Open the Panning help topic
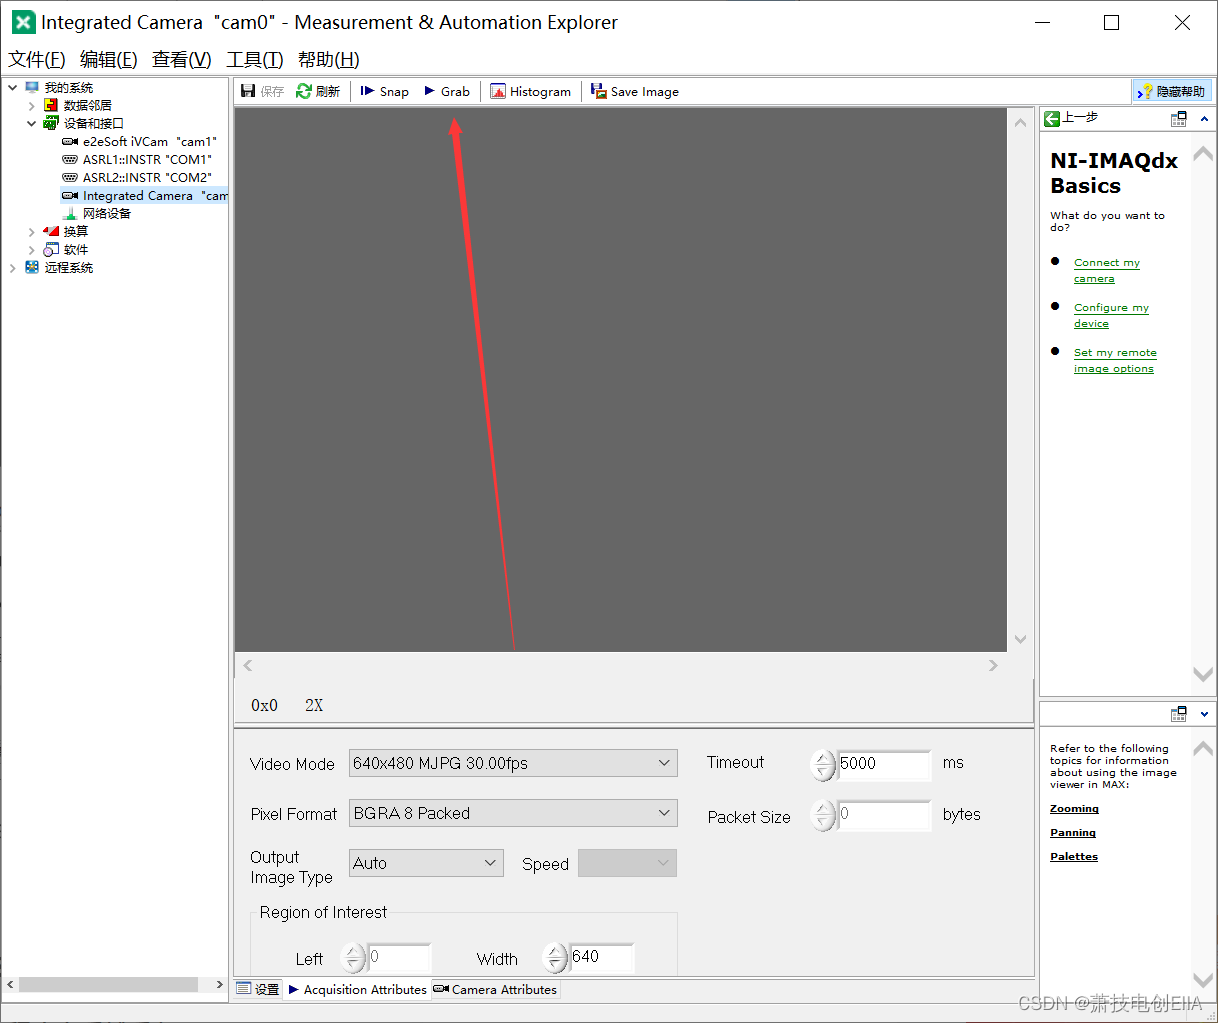The height and width of the screenshot is (1023, 1218). (x=1073, y=832)
